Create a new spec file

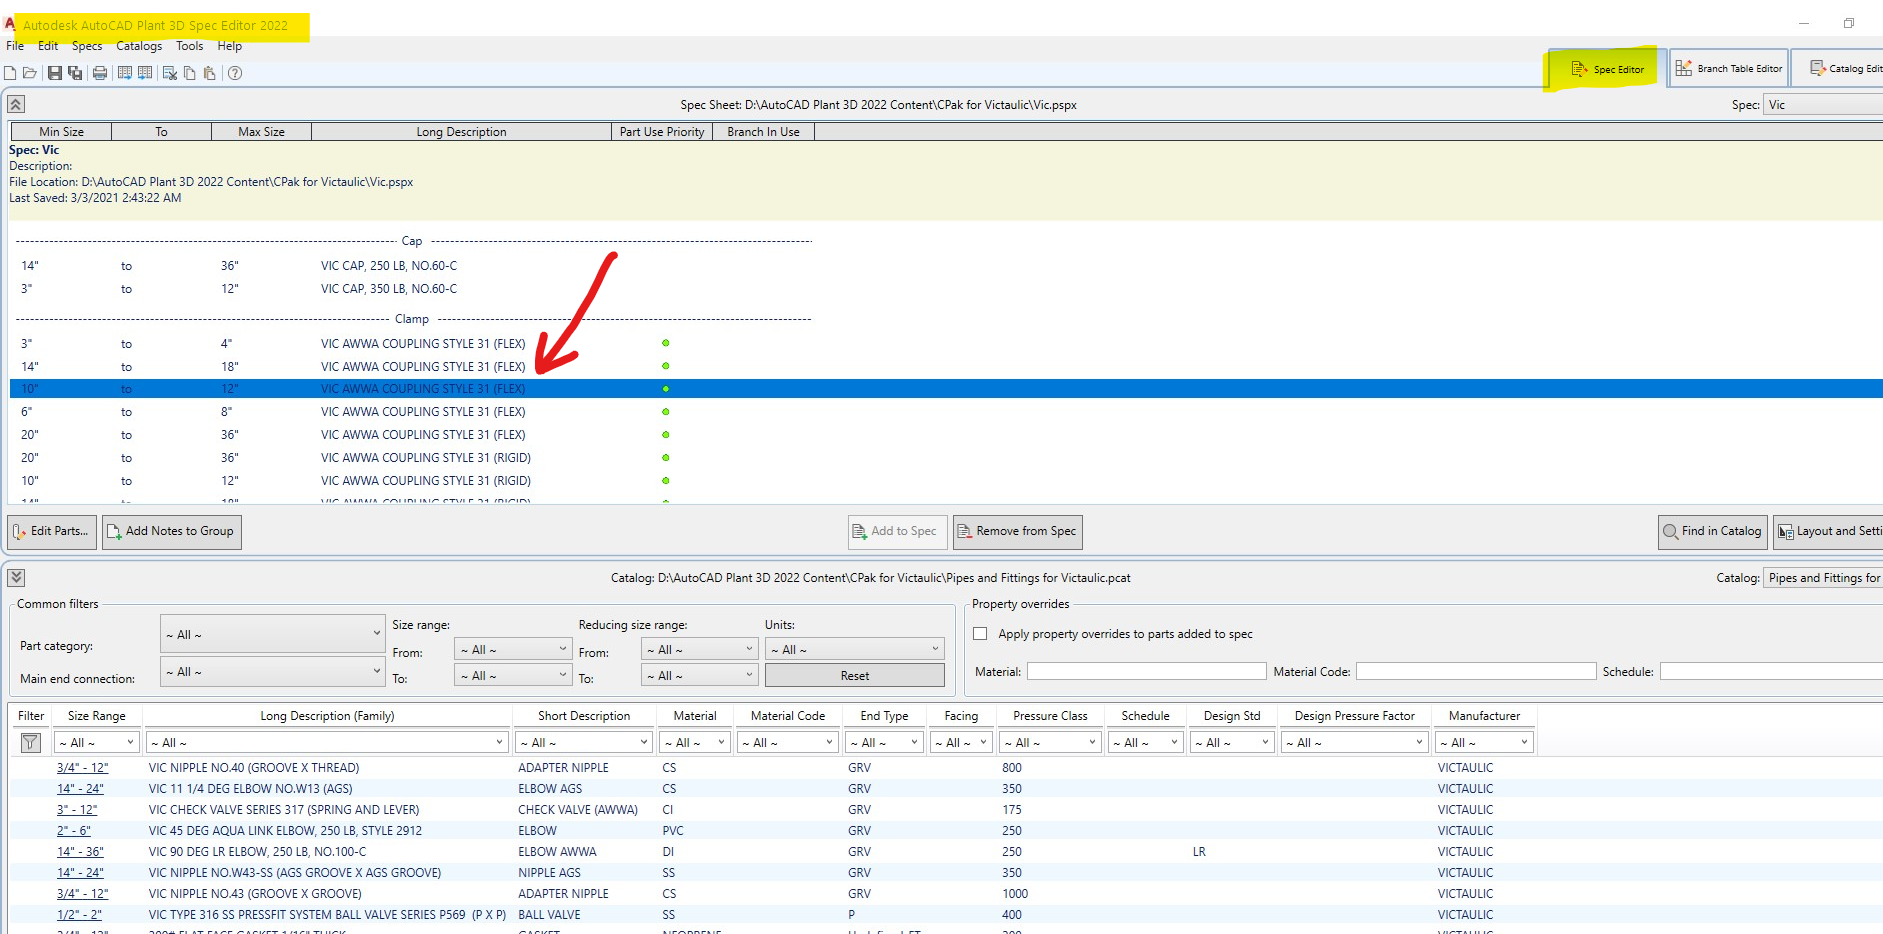point(10,72)
